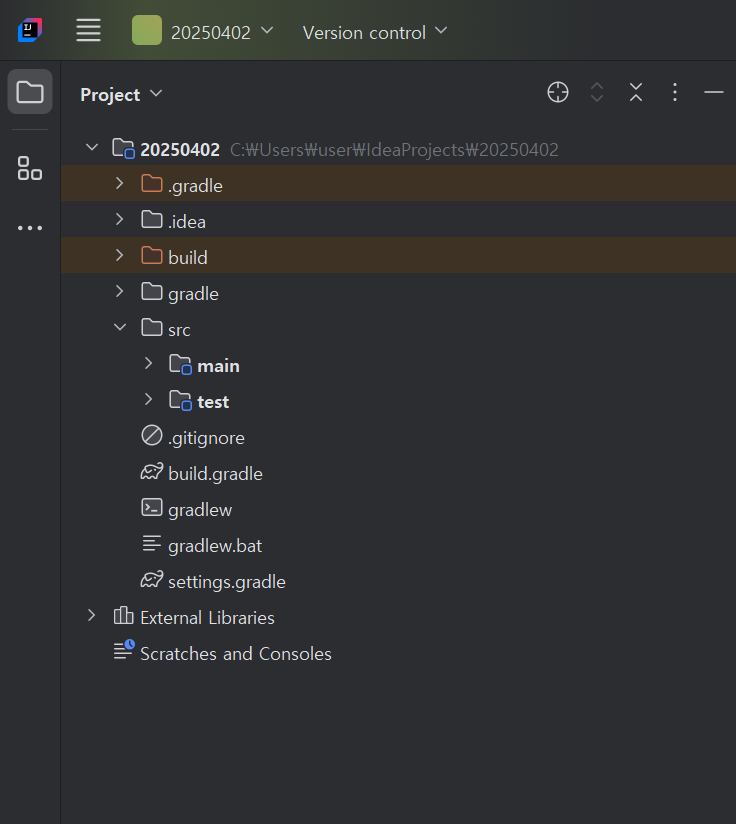Open the Structure tool window icon
736x824 pixels.
(30, 168)
